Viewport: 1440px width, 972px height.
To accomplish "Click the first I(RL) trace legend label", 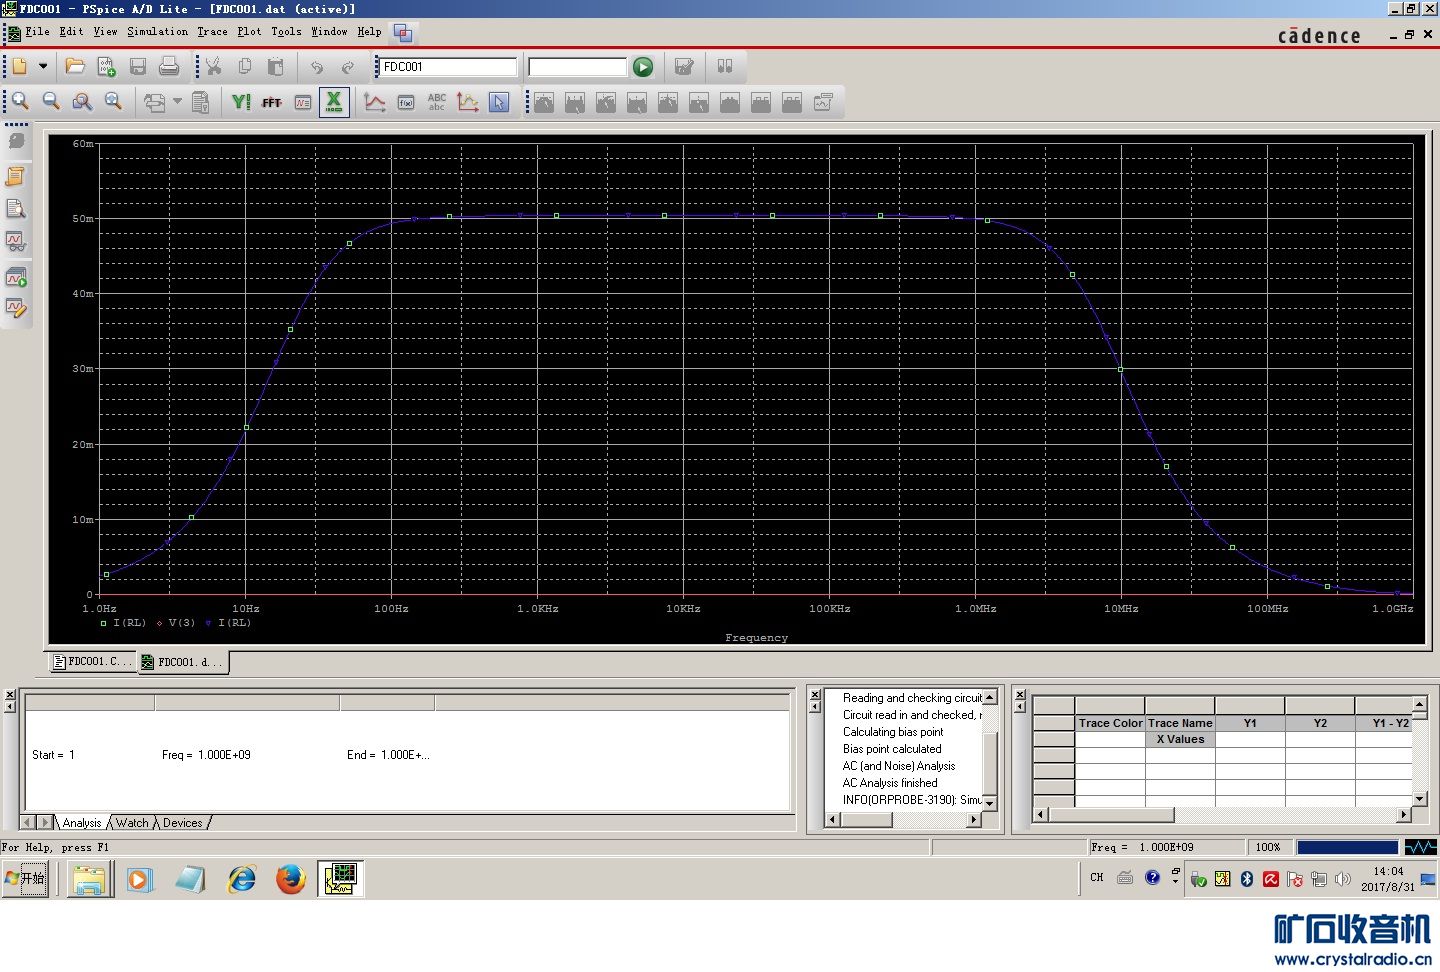I will tap(129, 623).
